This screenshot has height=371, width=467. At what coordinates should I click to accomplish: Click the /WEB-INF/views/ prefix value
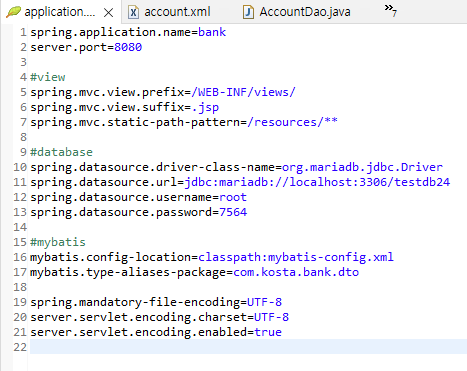(243, 92)
